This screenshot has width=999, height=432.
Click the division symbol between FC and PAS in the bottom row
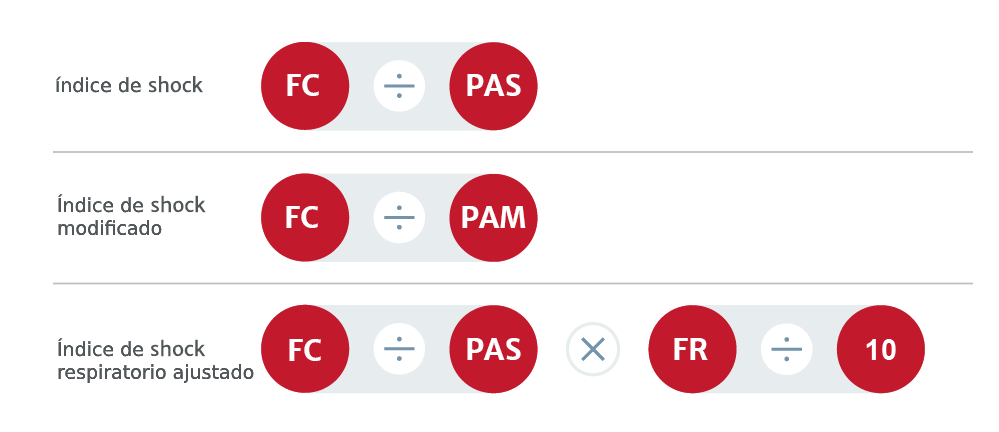click(x=399, y=349)
